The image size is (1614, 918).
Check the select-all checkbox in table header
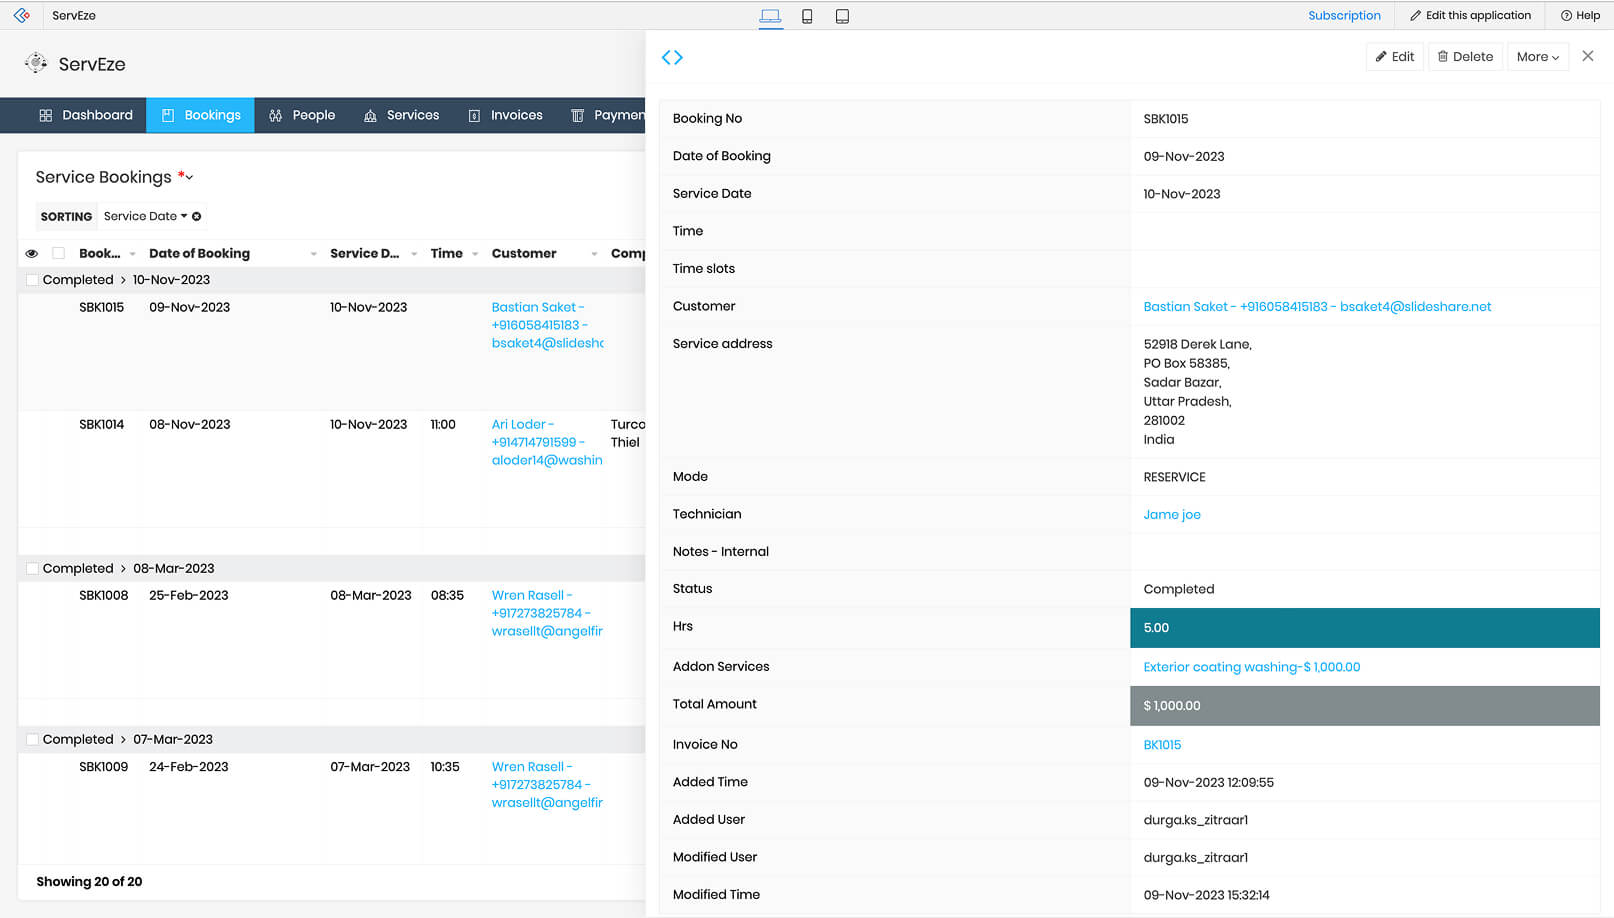click(59, 254)
